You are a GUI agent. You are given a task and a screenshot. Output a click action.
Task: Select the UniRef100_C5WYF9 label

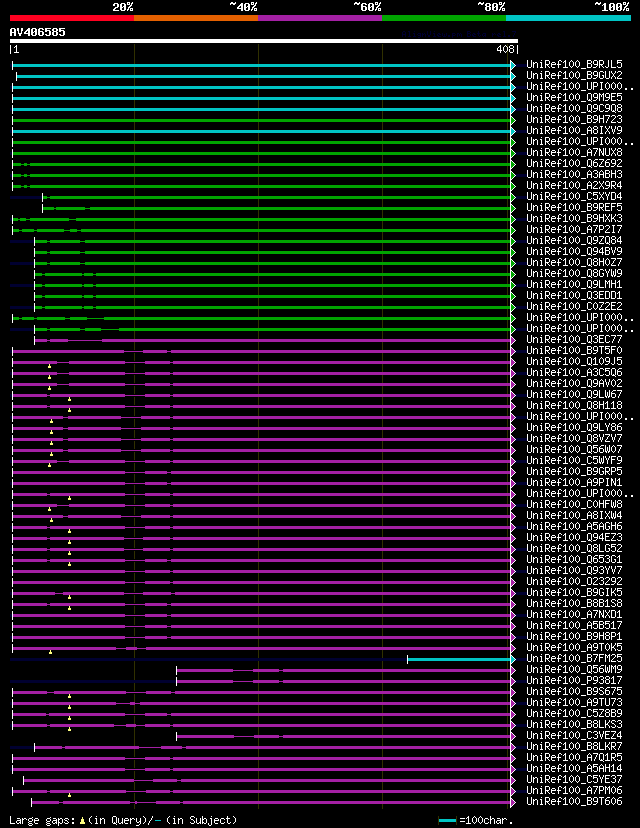[574, 460]
